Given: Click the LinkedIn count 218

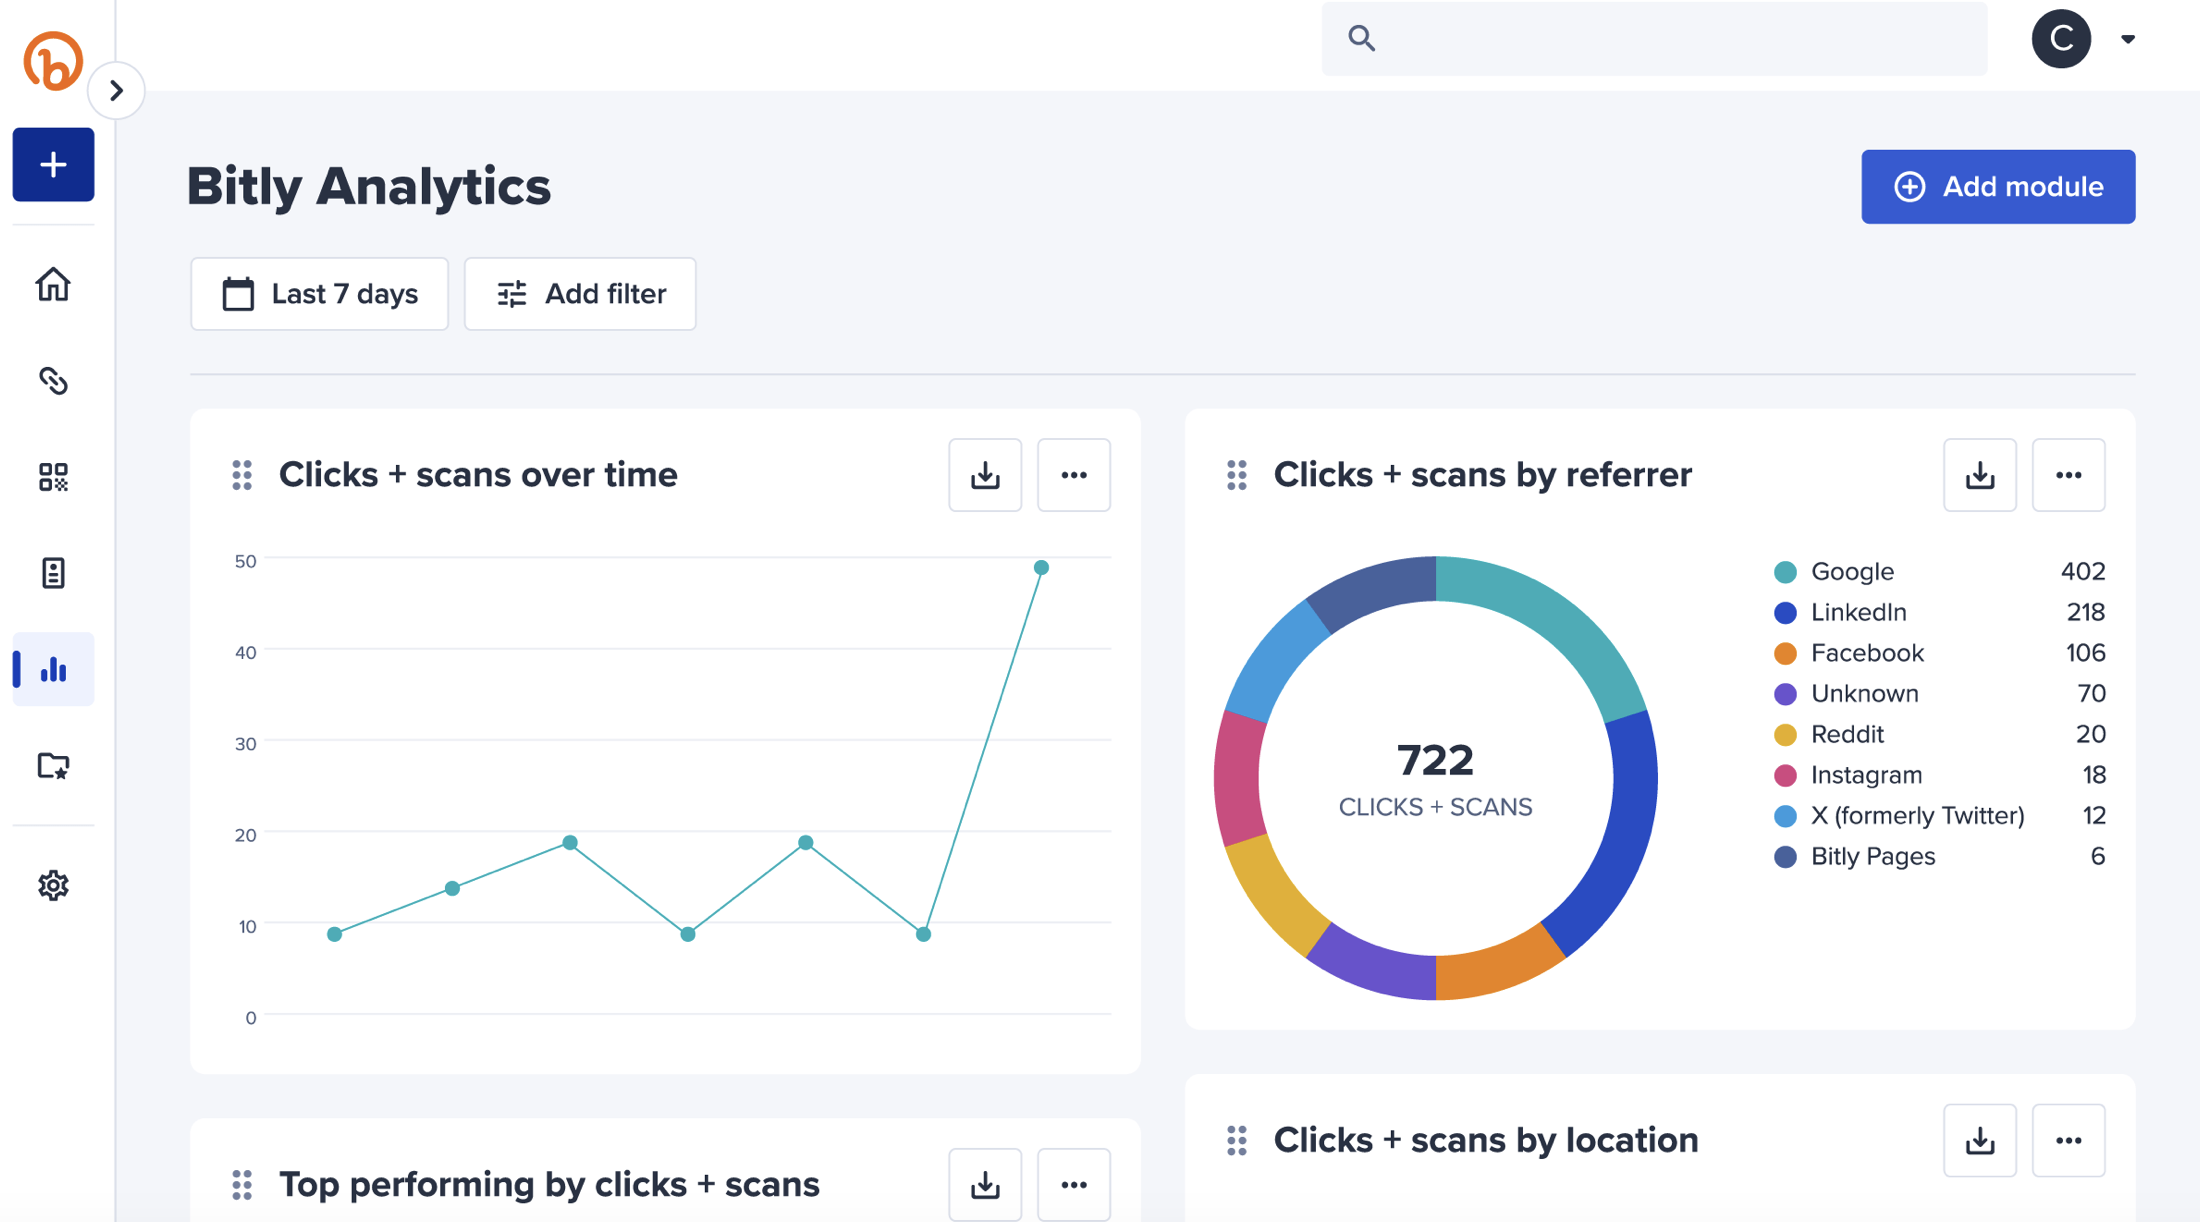Looking at the screenshot, I should click(2085, 612).
